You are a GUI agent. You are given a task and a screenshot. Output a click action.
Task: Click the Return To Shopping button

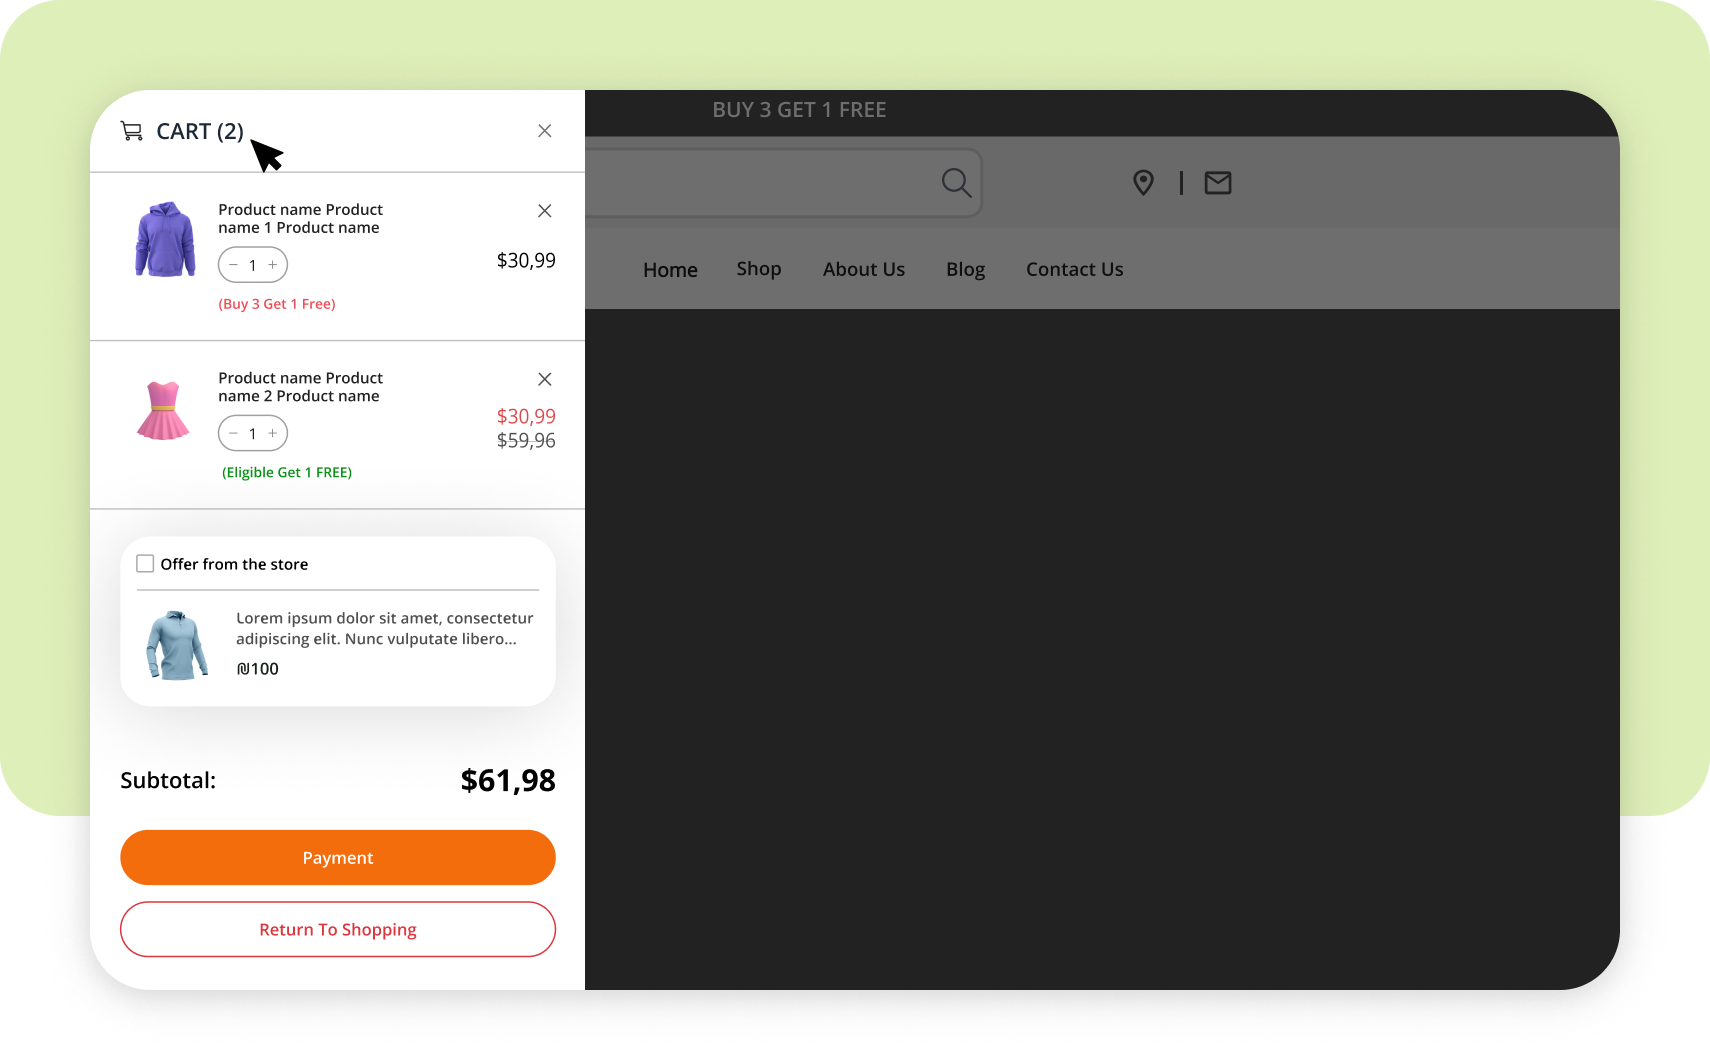coord(338,929)
